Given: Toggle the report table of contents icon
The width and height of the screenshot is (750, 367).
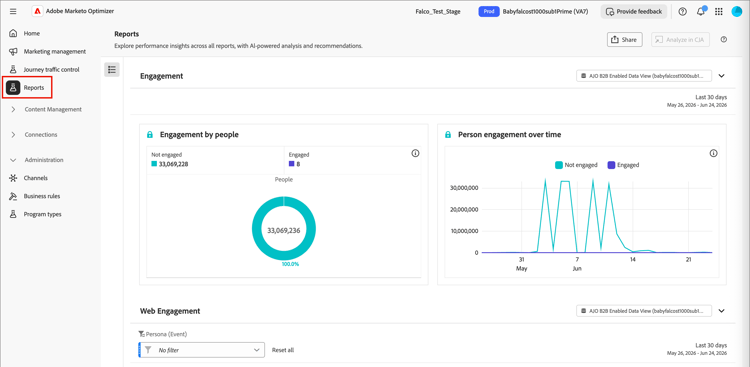Looking at the screenshot, I should [x=112, y=70].
